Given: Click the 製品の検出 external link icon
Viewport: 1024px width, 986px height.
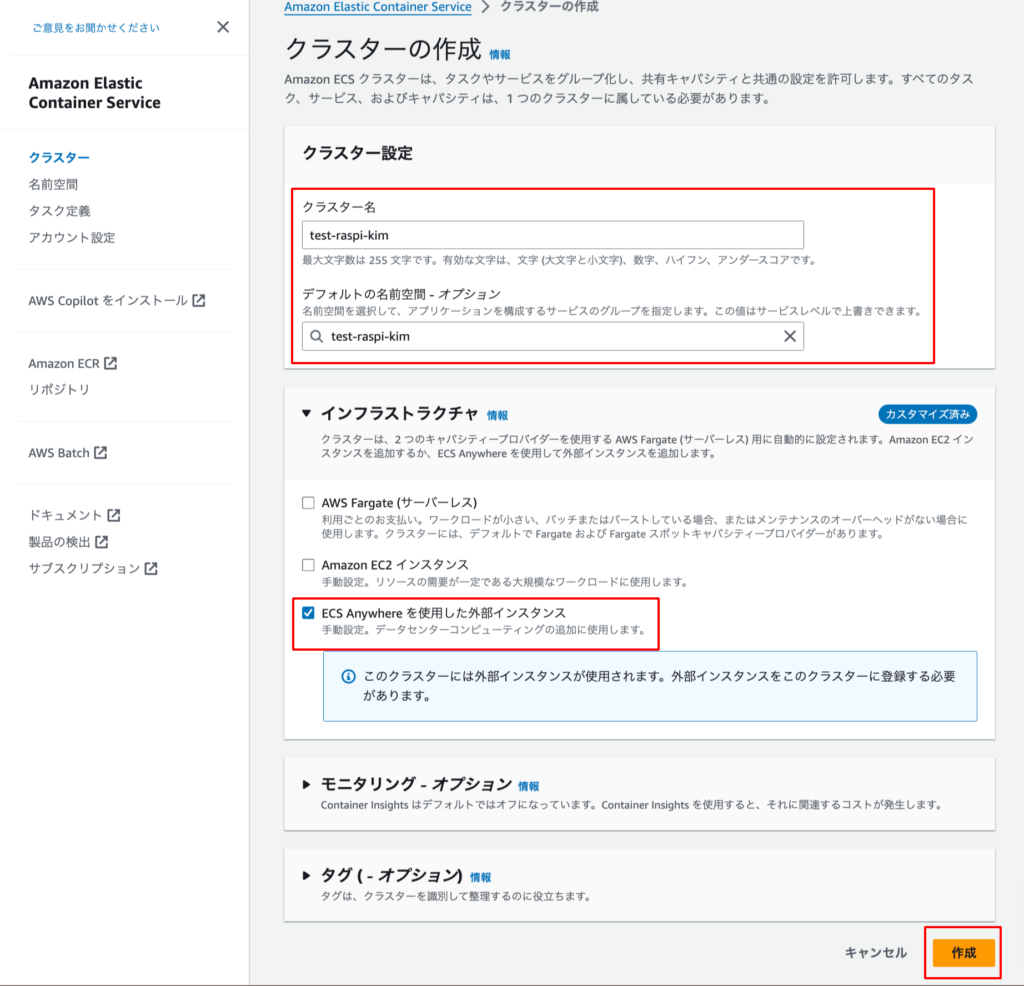Looking at the screenshot, I should tap(101, 542).
